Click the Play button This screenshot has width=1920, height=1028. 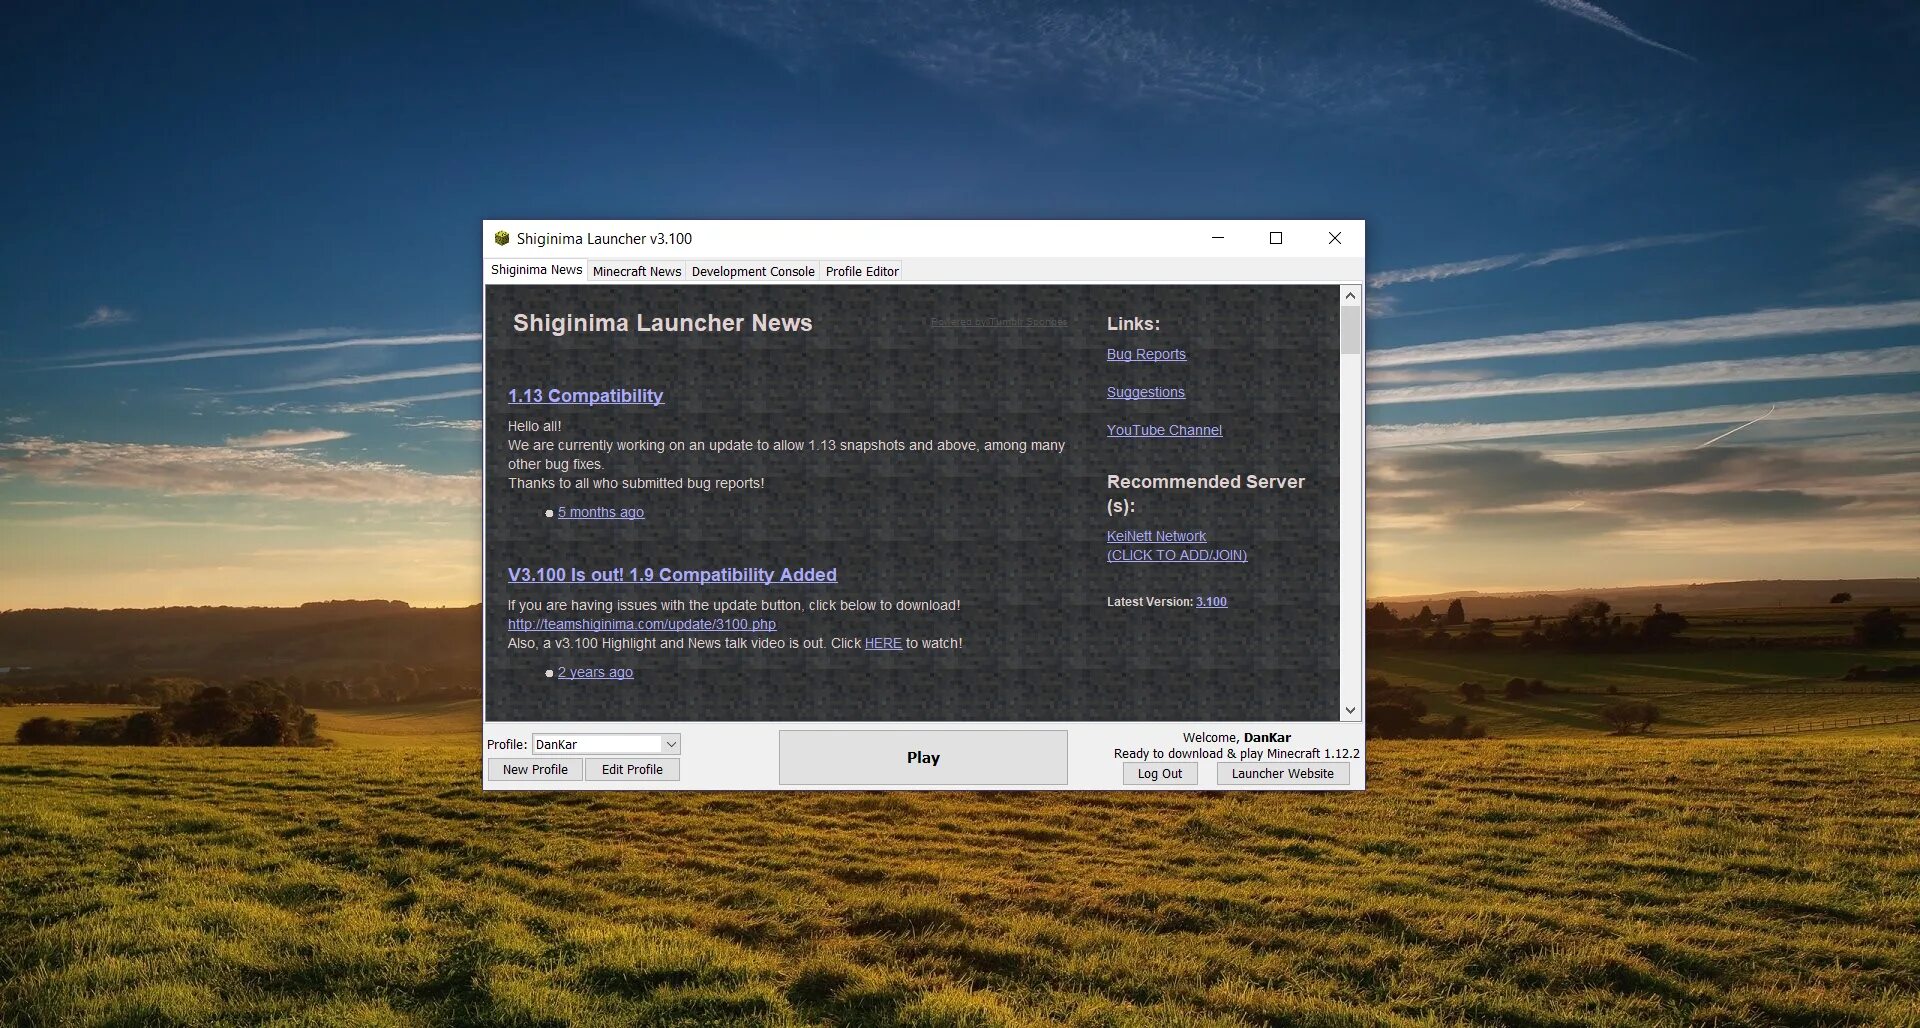click(x=923, y=757)
